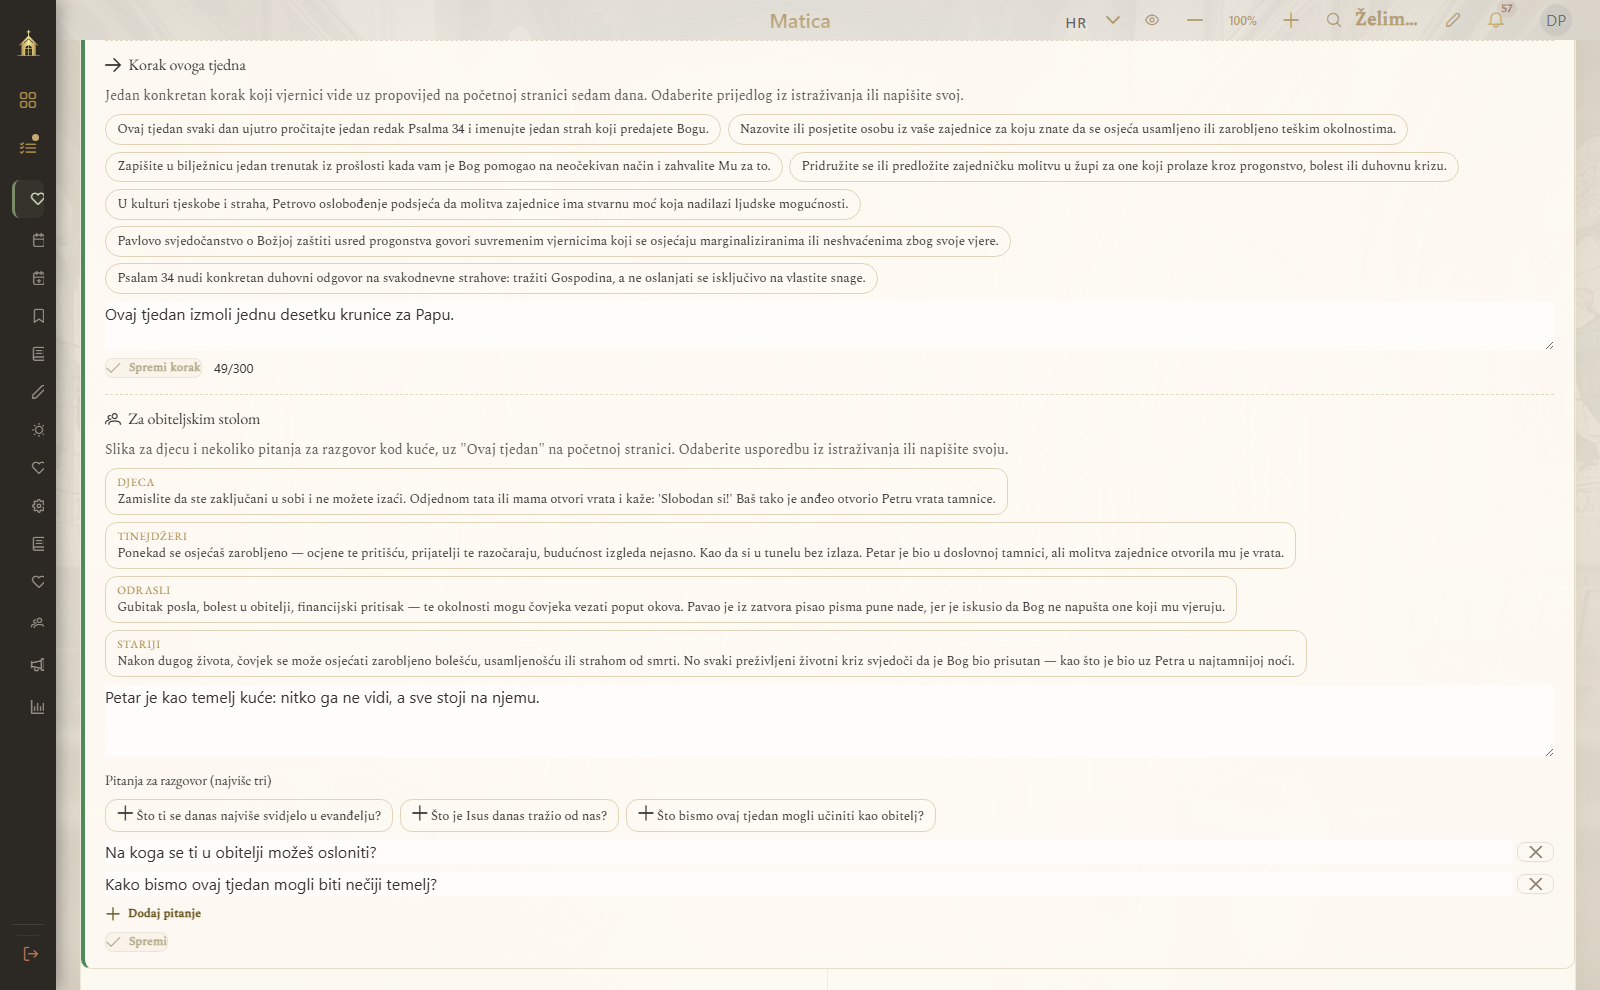
Task: Select the TINEJDŽERI comparison card
Action: 700,545
